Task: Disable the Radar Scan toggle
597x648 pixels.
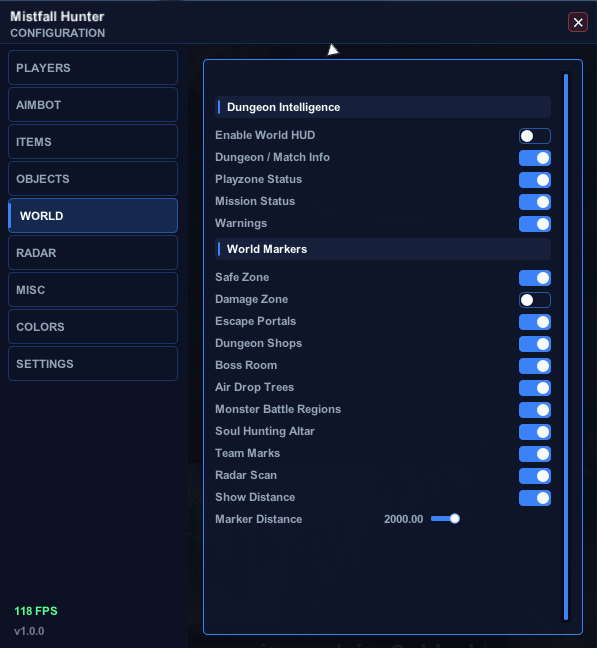Action: (535, 476)
